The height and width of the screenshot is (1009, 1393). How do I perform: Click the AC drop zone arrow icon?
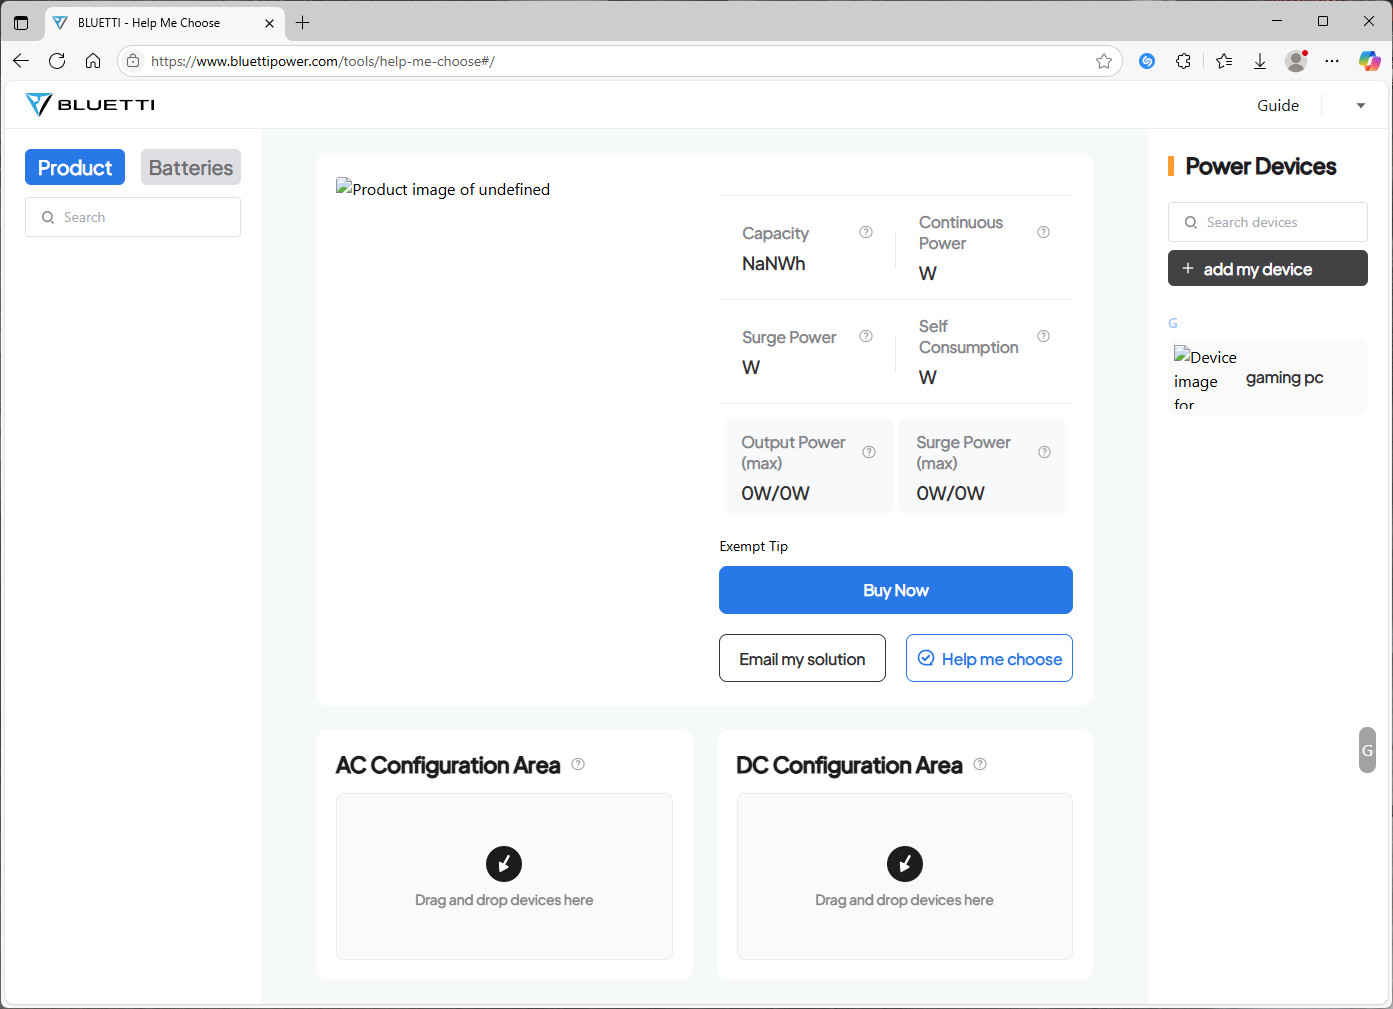click(x=504, y=864)
